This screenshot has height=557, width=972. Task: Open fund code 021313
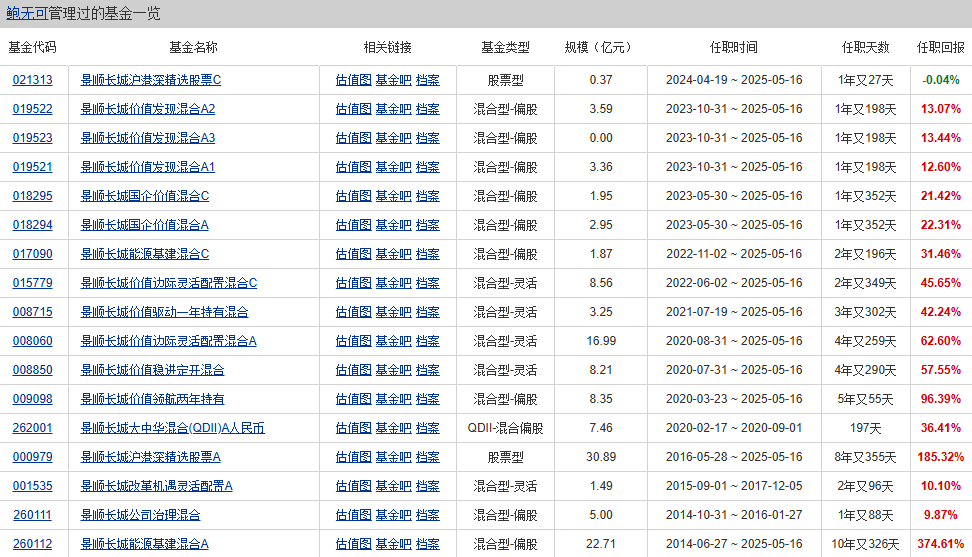click(x=32, y=80)
